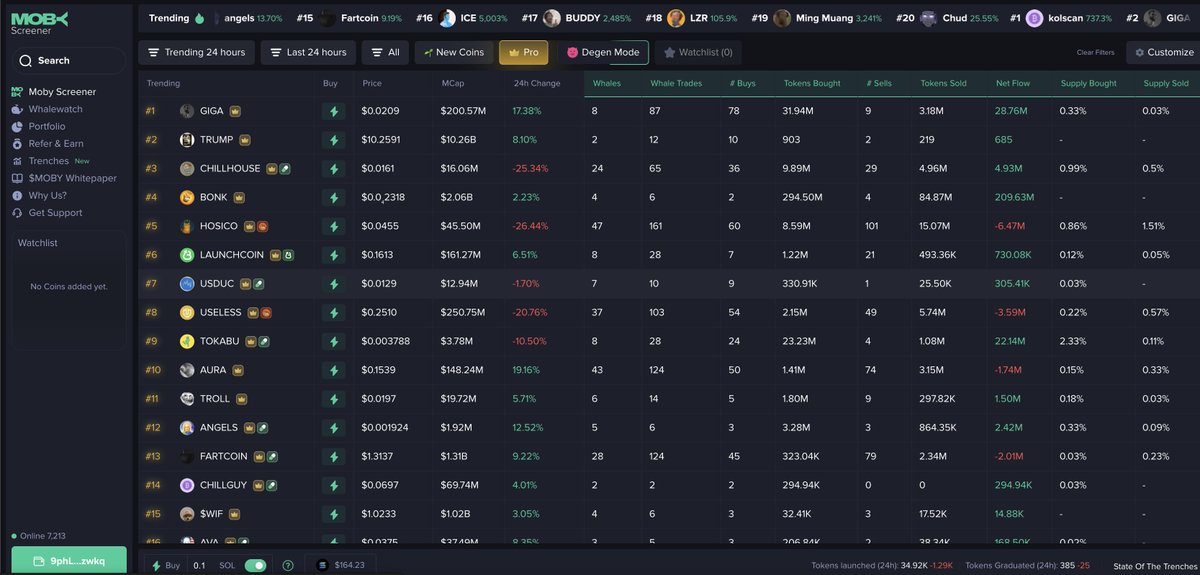Click the $WIF row quick buy lightning icon
Image resolution: width=1200 pixels, height=575 pixels.
[x=334, y=514]
